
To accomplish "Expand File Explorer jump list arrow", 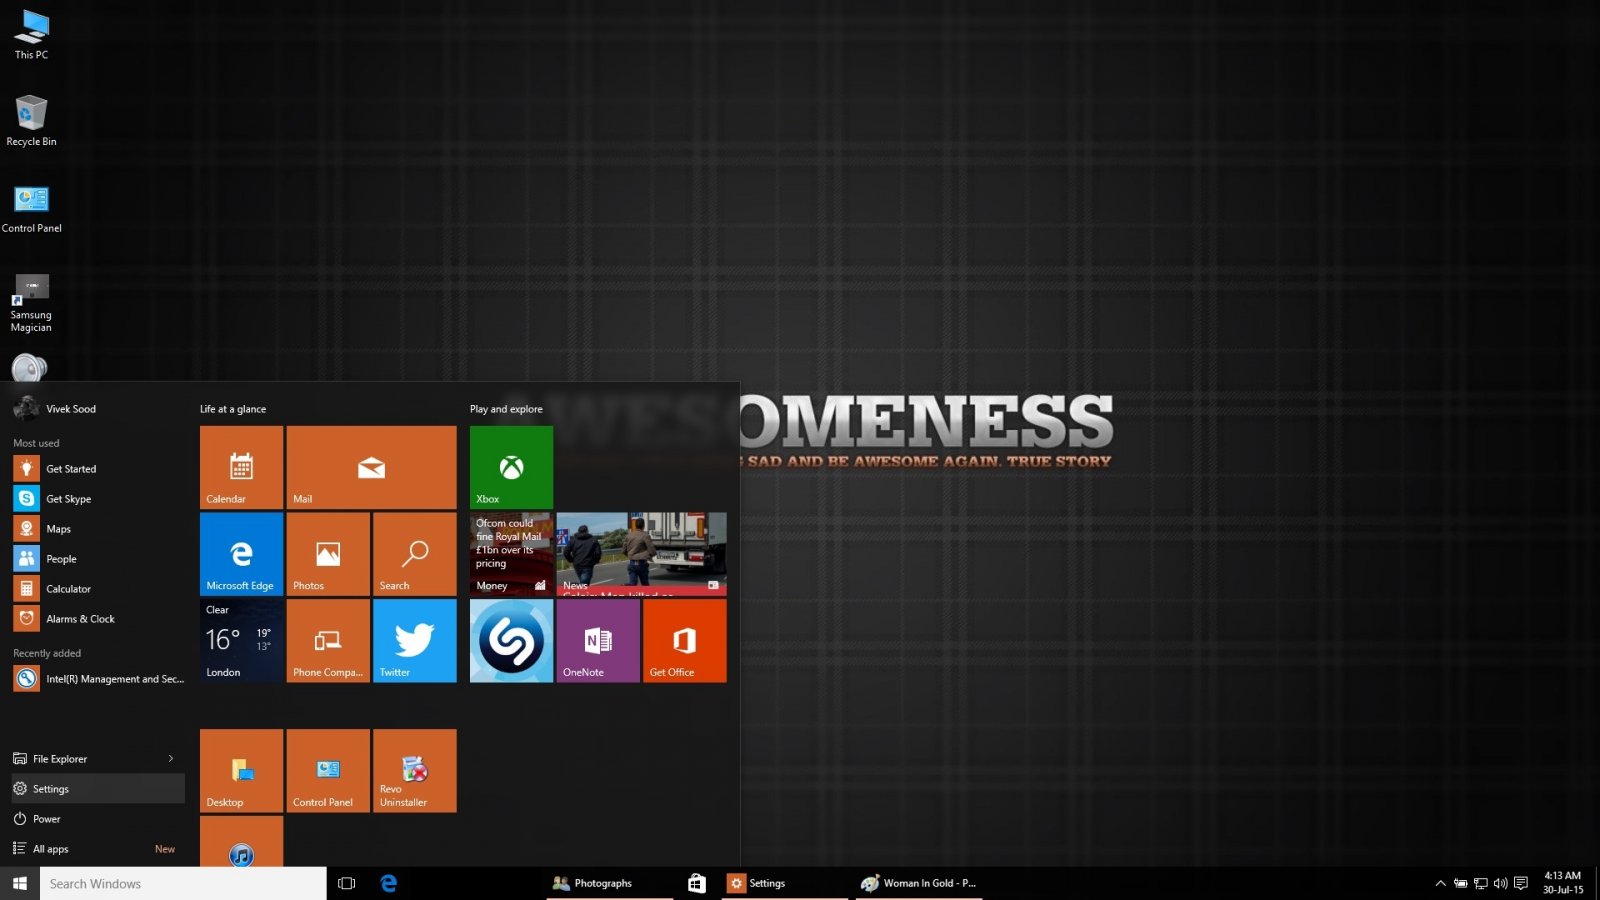I will coord(171,759).
